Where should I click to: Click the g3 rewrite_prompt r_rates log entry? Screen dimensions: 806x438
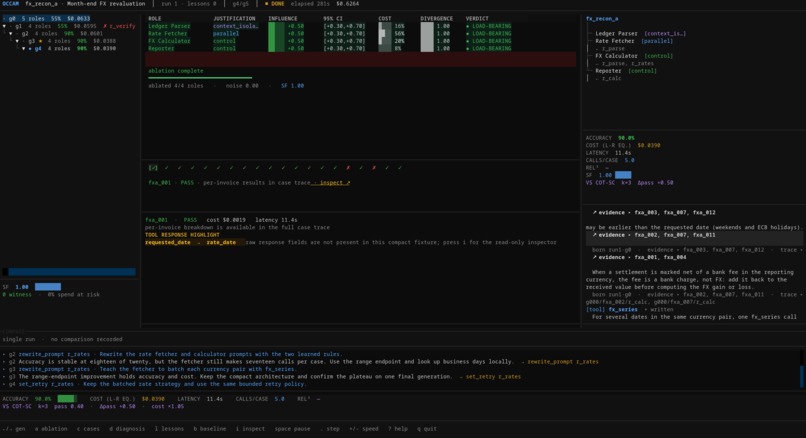(x=149, y=369)
